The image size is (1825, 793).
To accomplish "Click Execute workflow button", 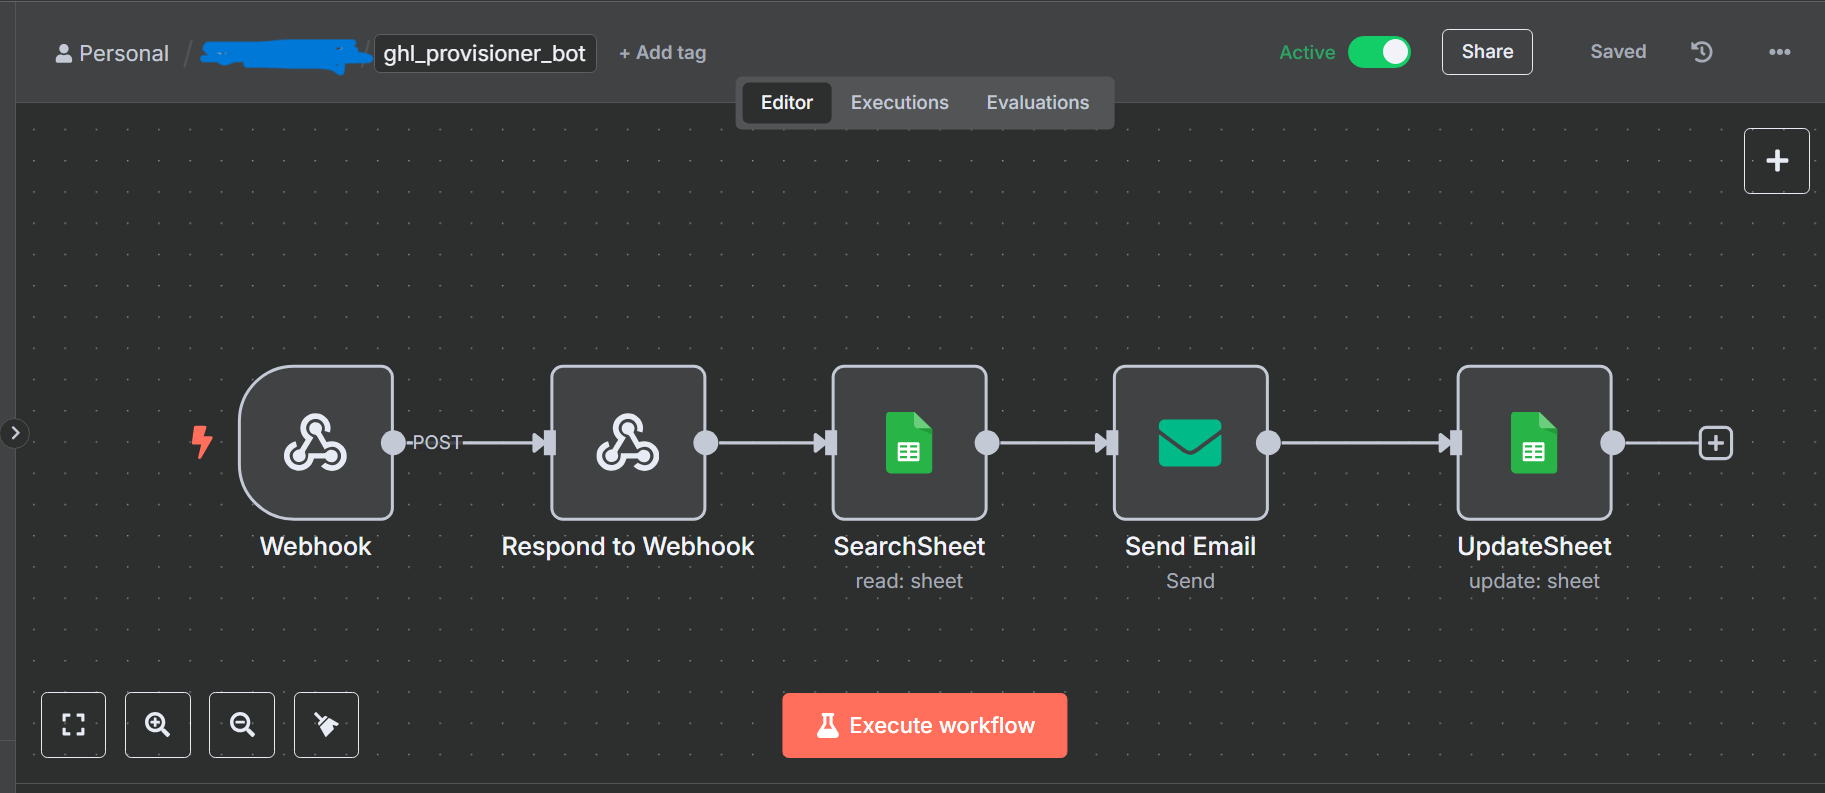I will click(x=924, y=725).
